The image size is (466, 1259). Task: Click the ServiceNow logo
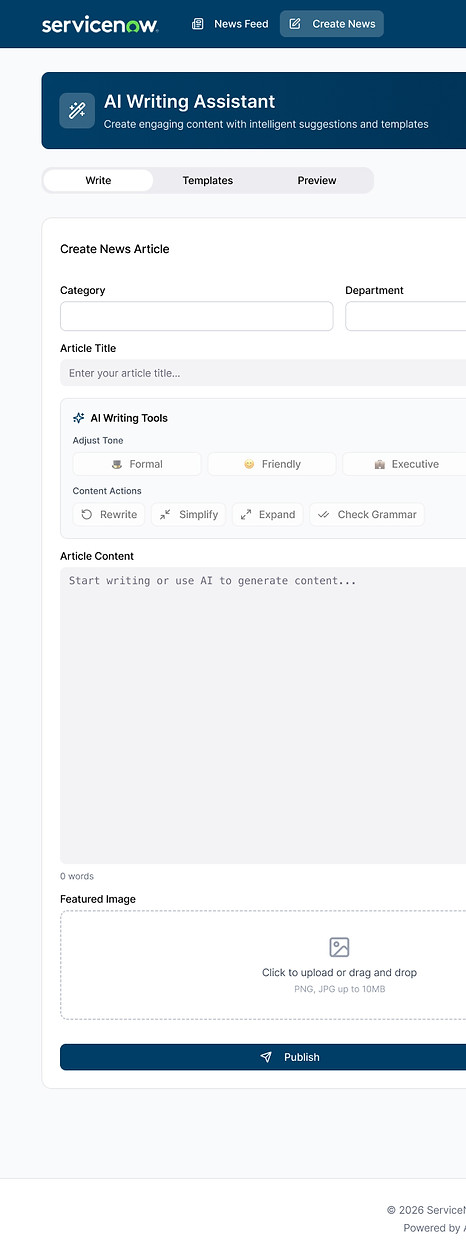[x=100, y=24]
